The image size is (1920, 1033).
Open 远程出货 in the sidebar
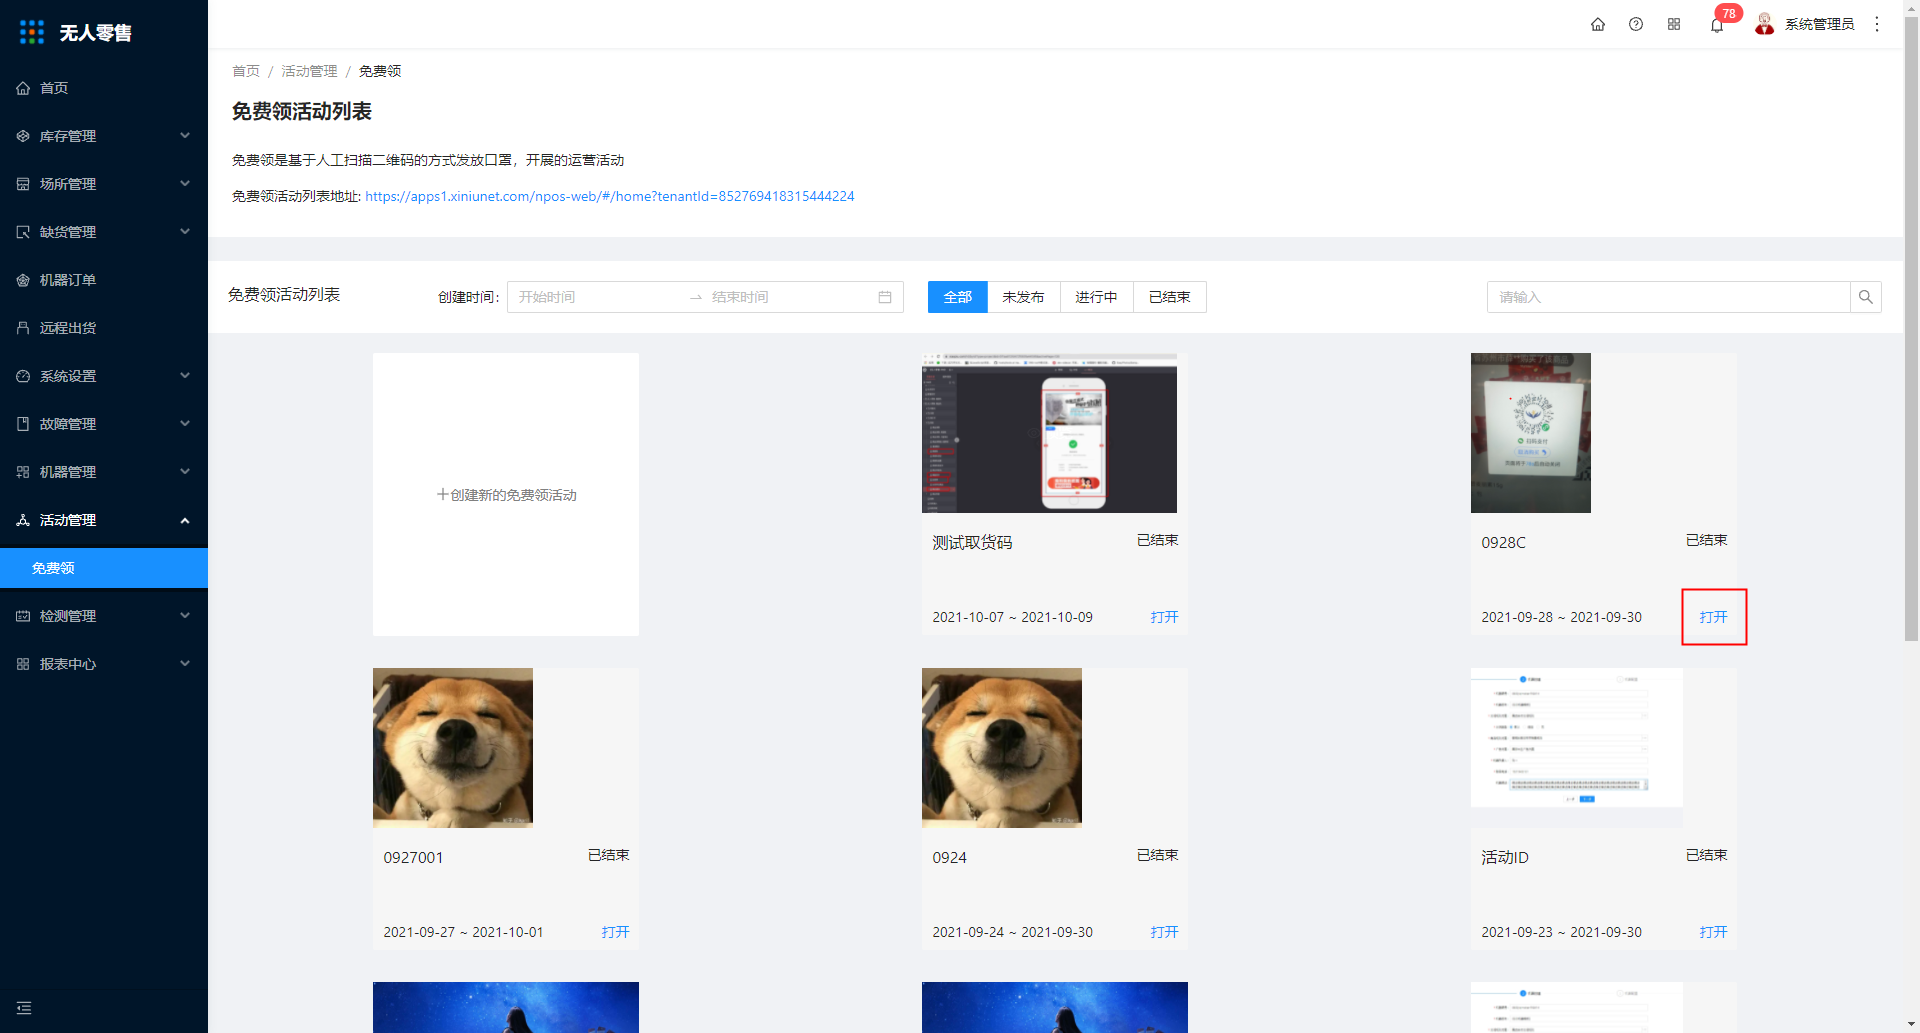coord(104,328)
